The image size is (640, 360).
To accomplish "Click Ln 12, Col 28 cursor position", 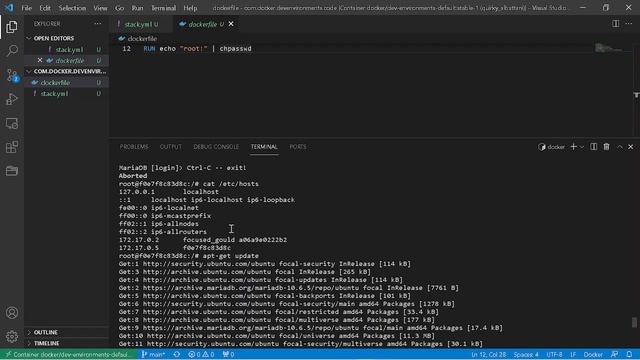I will coord(488,354).
